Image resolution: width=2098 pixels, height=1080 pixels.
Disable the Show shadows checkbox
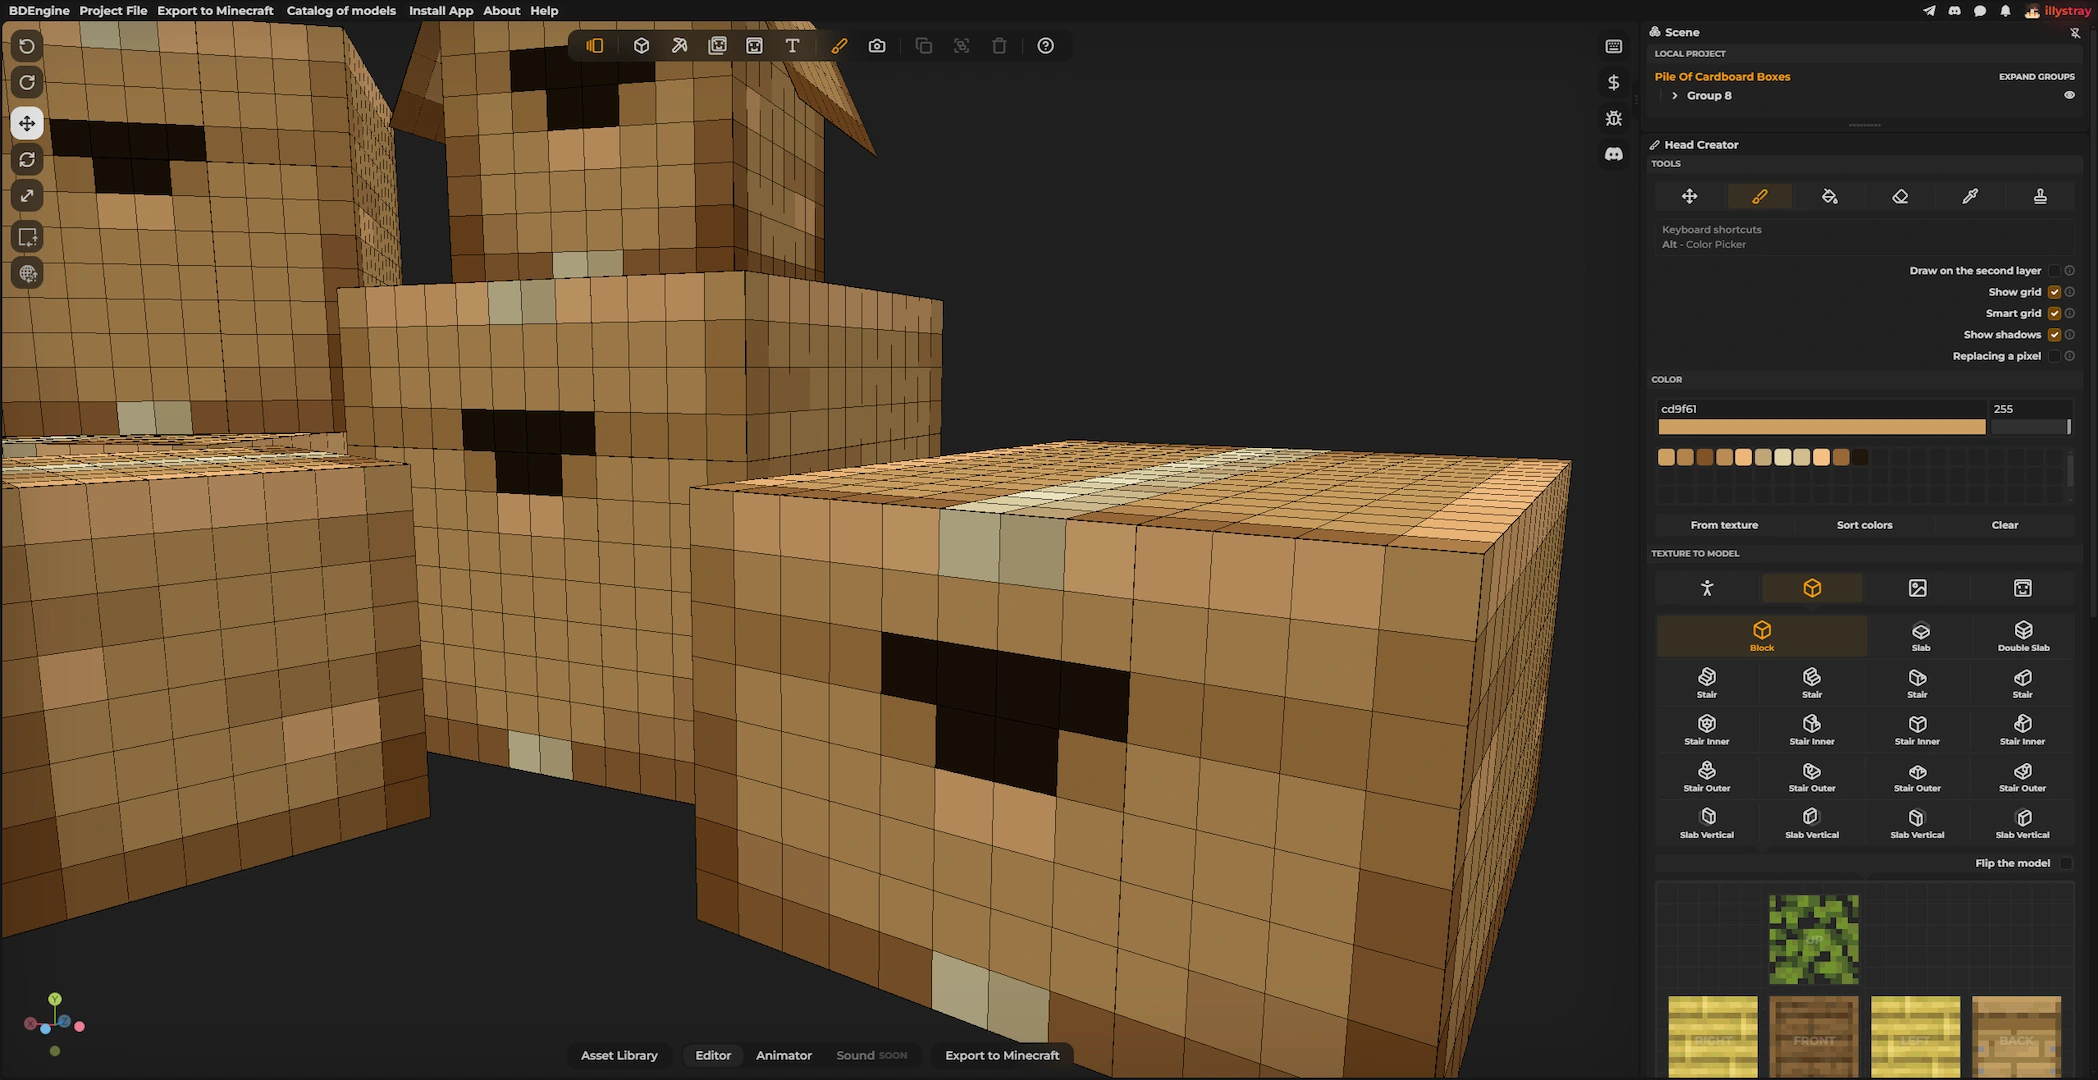pyautogui.click(x=2055, y=334)
